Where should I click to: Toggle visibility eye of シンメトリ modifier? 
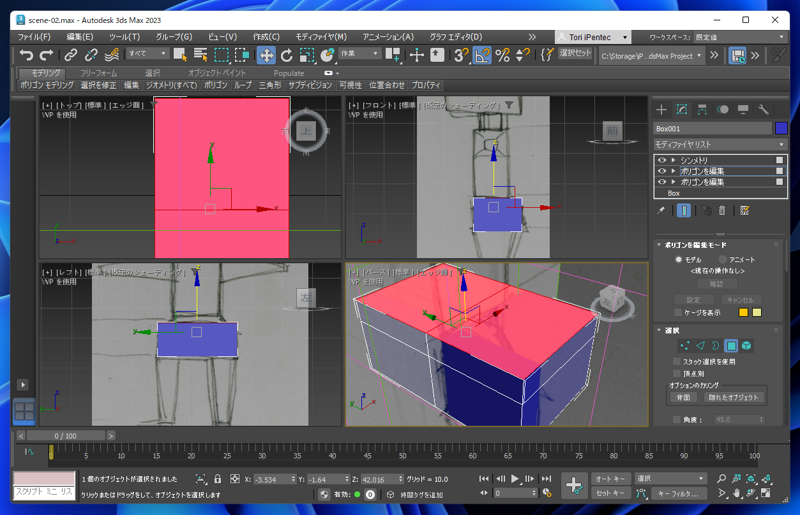tap(662, 160)
